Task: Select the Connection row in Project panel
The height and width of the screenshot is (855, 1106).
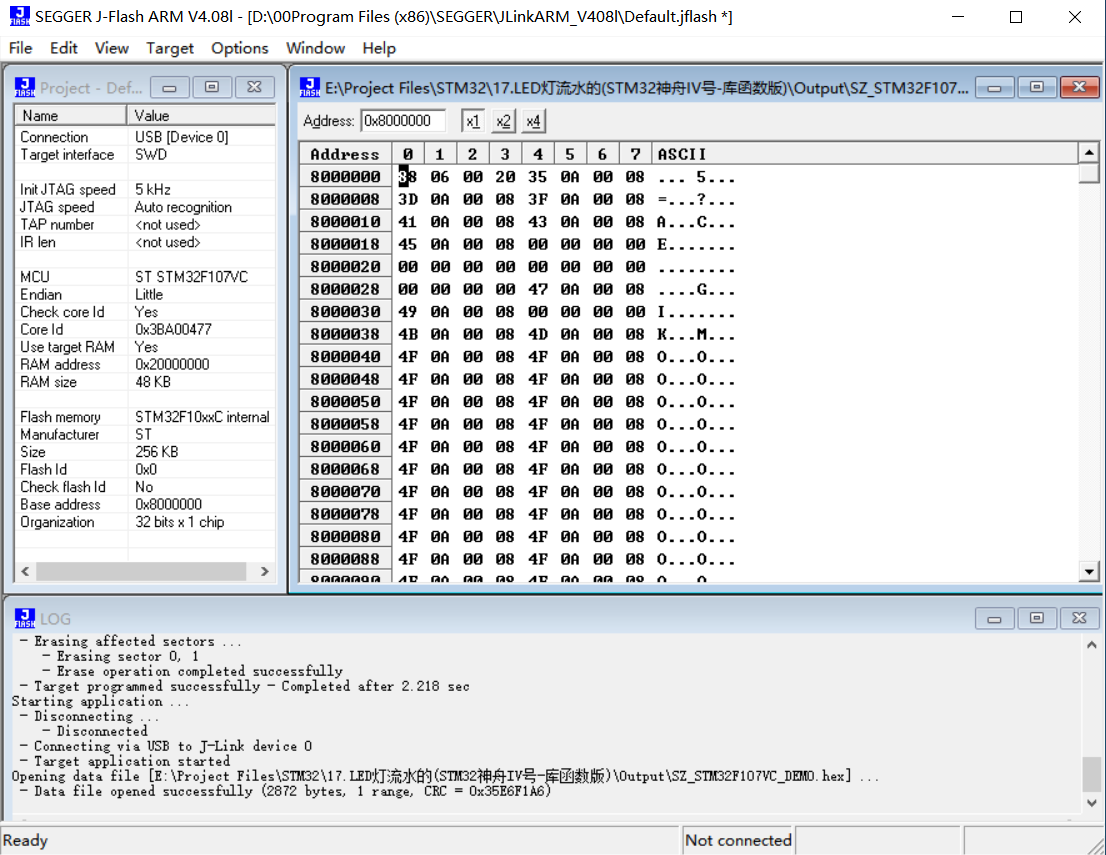Action: (x=145, y=137)
